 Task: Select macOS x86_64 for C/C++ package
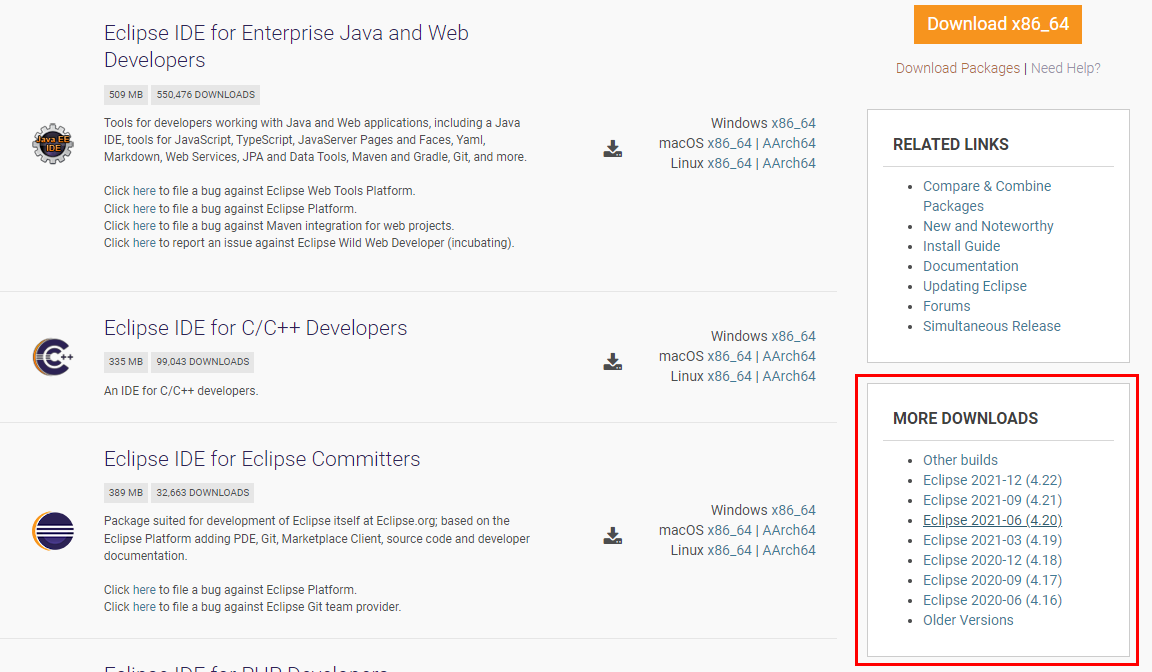(x=730, y=356)
